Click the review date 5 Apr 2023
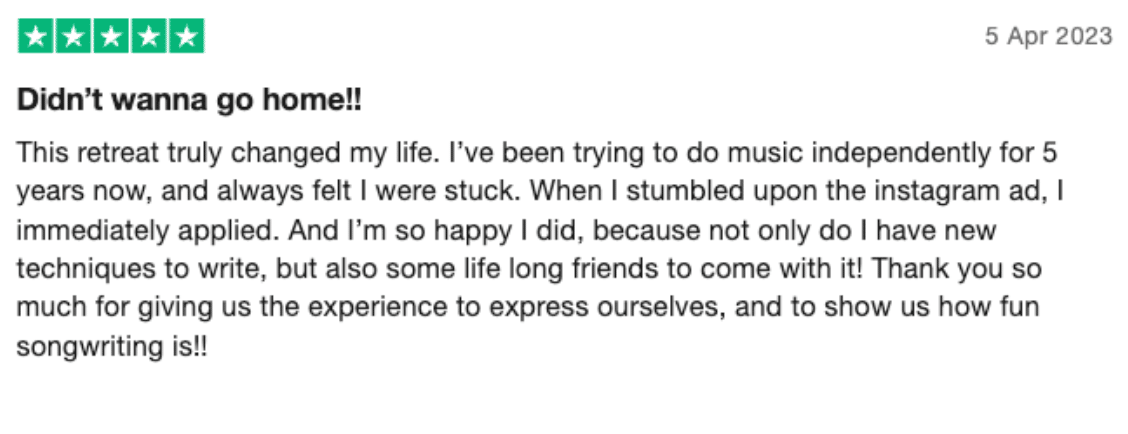Image resolution: width=1128 pixels, height=434 pixels. 1048,36
